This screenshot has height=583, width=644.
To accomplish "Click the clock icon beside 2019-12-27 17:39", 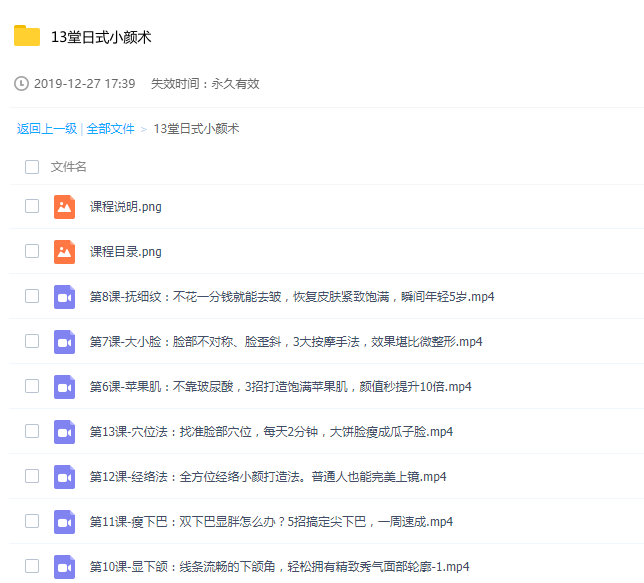I will click(x=21, y=83).
